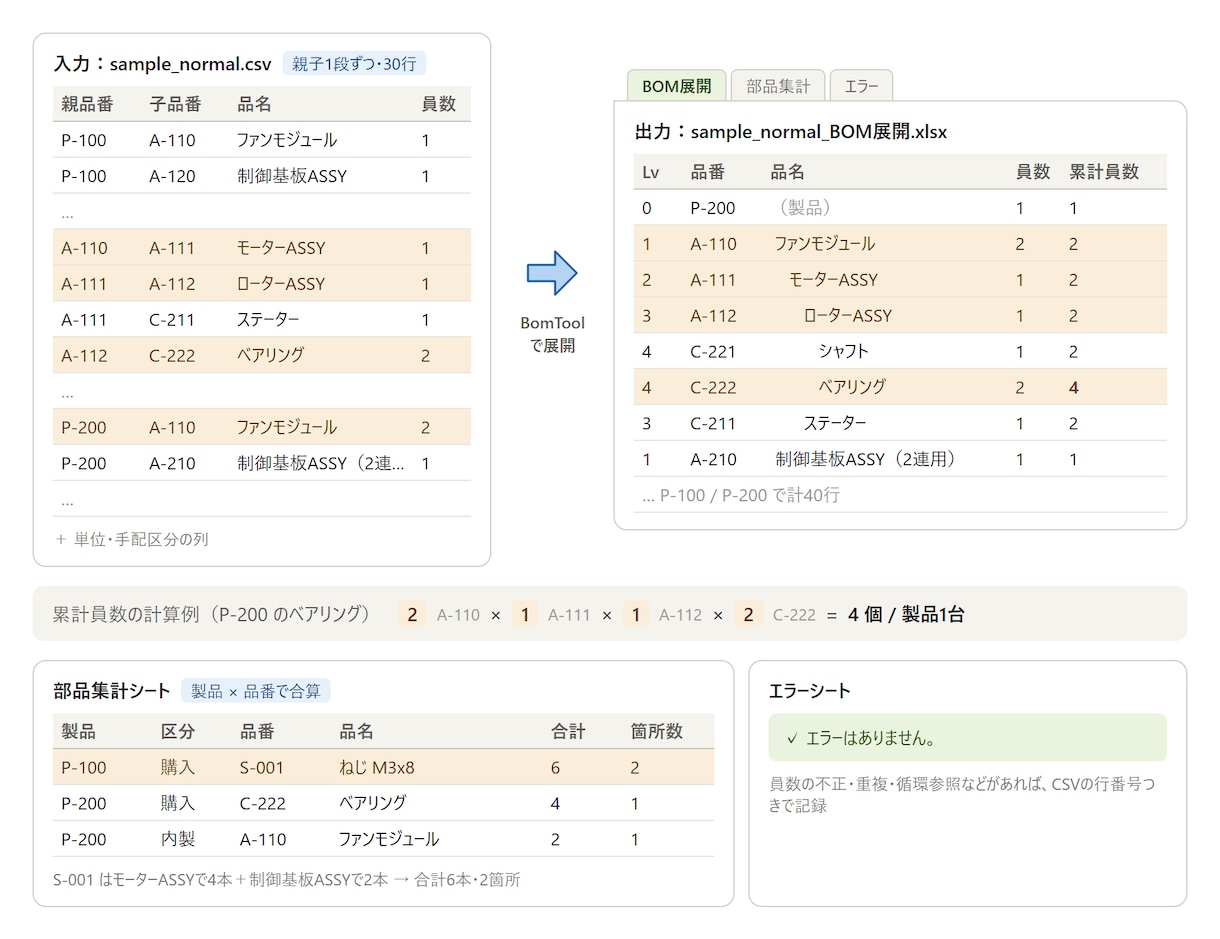
Task: Select モーターASSY in the input CSV table
Action: [281, 248]
